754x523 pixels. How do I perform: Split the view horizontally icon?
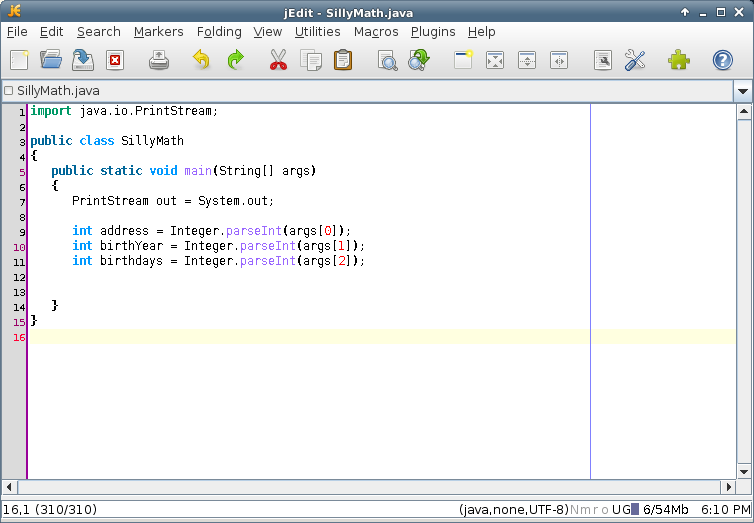527,61
